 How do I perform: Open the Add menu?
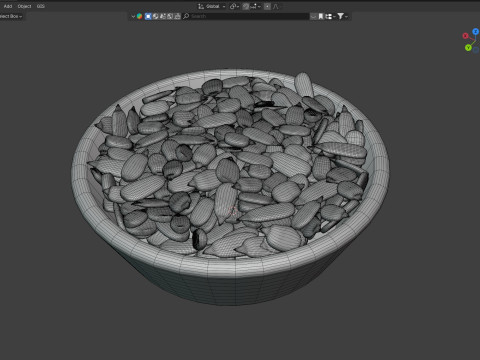tap(8, 6)
